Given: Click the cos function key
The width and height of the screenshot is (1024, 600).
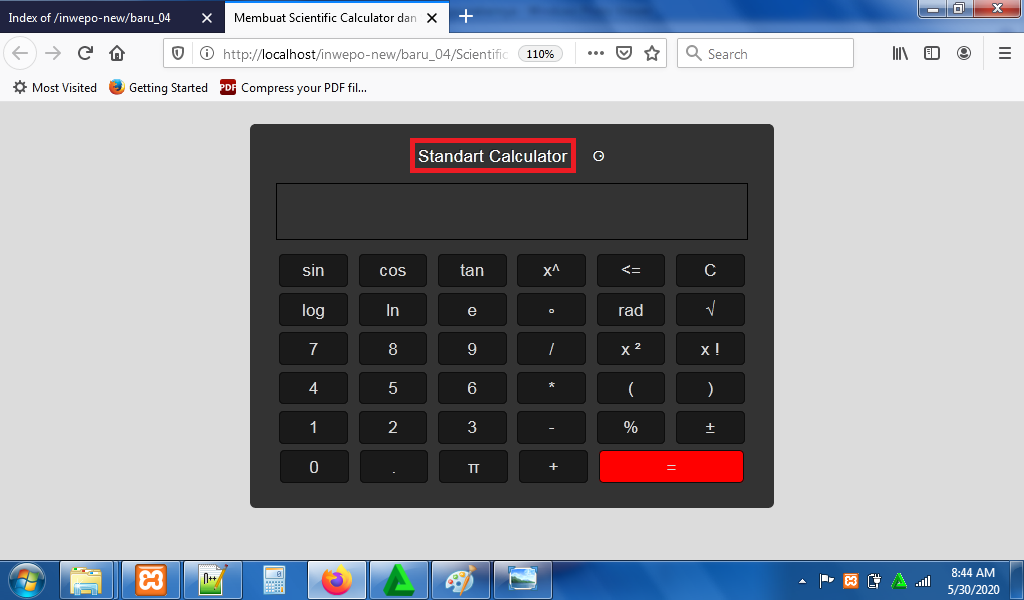Looking at the screenshot, I should (x=392, y=270).
